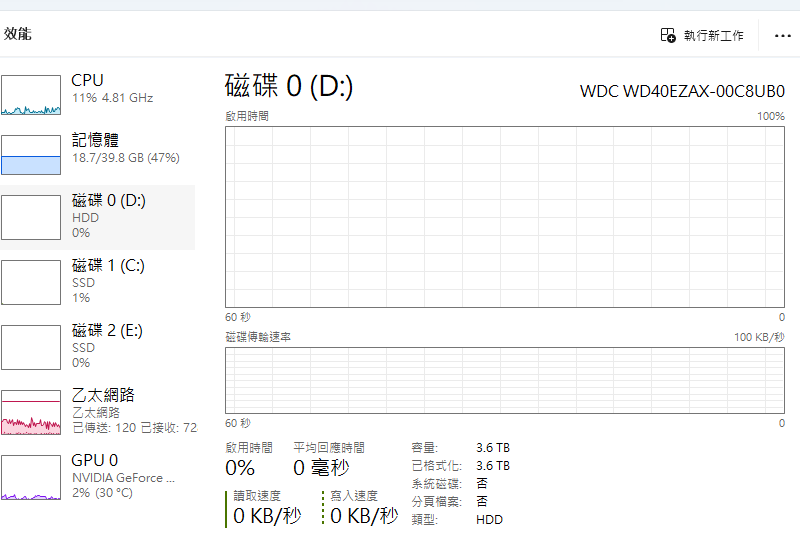Viewport: 800px width, 547px height.
Task: Click the 磁碟傳輸速率 transfer rate graph
Action: click(x=505, y=380)
